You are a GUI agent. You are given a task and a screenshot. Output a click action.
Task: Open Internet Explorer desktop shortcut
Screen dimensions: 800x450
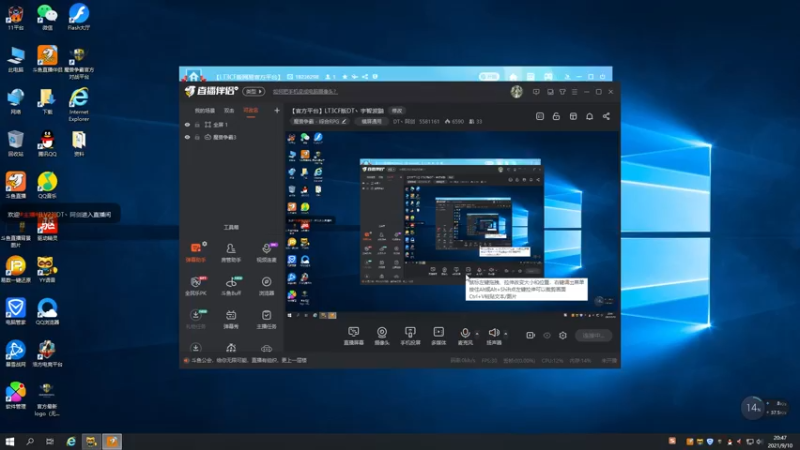[x=79, y=104]
